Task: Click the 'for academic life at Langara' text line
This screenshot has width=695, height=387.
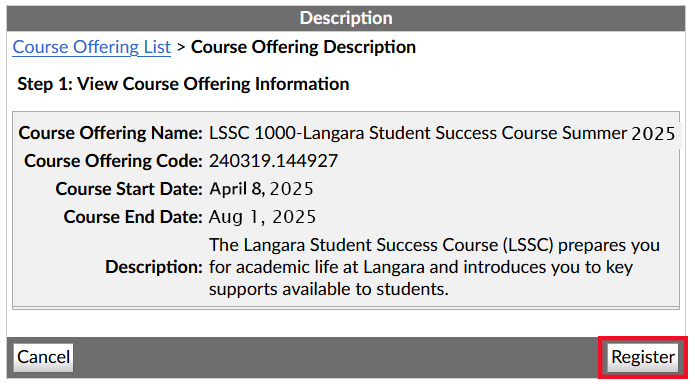Action: click(421, 267)
